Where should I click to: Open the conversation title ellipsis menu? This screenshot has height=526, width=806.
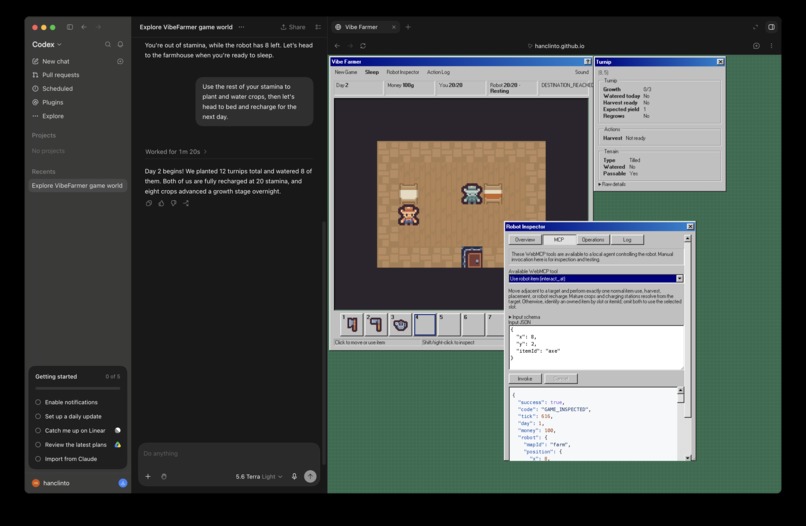pyautogui.click(x=242, y=27)
